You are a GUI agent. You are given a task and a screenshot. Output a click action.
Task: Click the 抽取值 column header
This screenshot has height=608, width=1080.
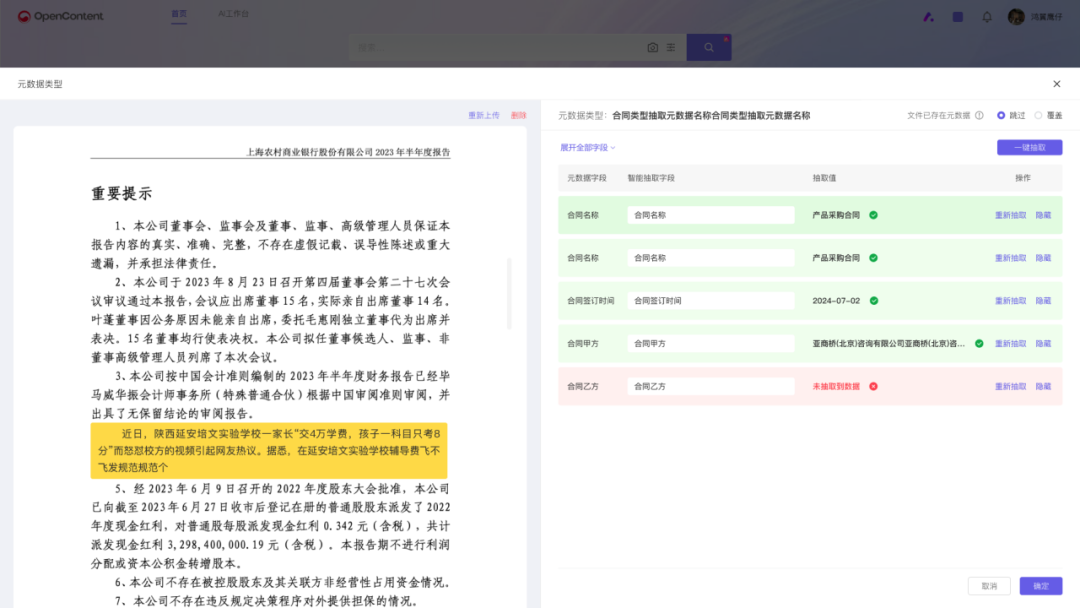point(824,178)
